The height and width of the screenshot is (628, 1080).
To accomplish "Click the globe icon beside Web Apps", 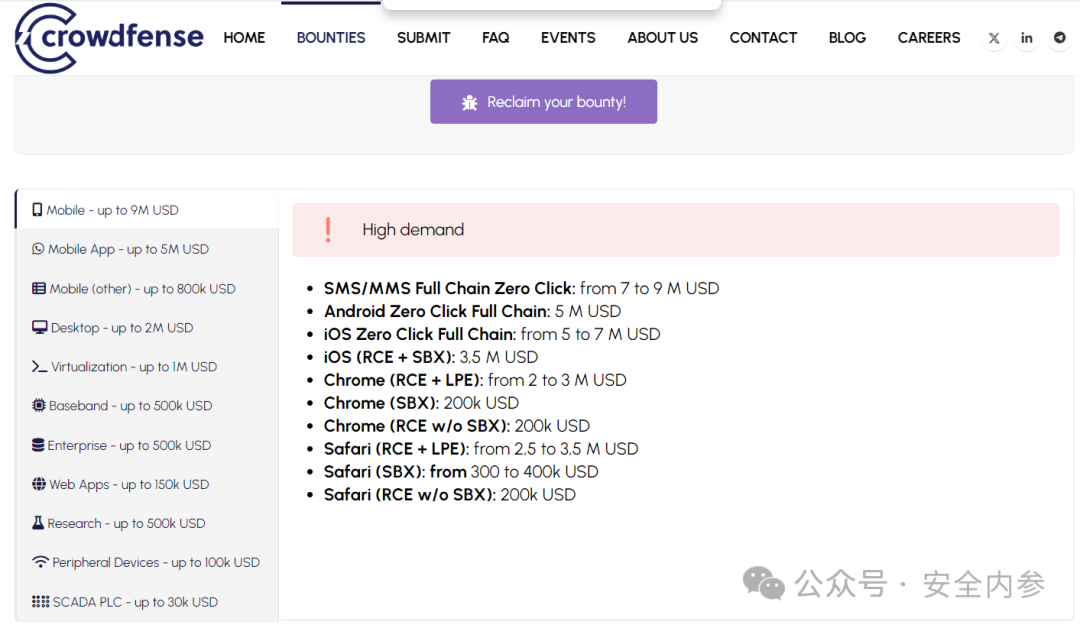I will click(39, 483).
